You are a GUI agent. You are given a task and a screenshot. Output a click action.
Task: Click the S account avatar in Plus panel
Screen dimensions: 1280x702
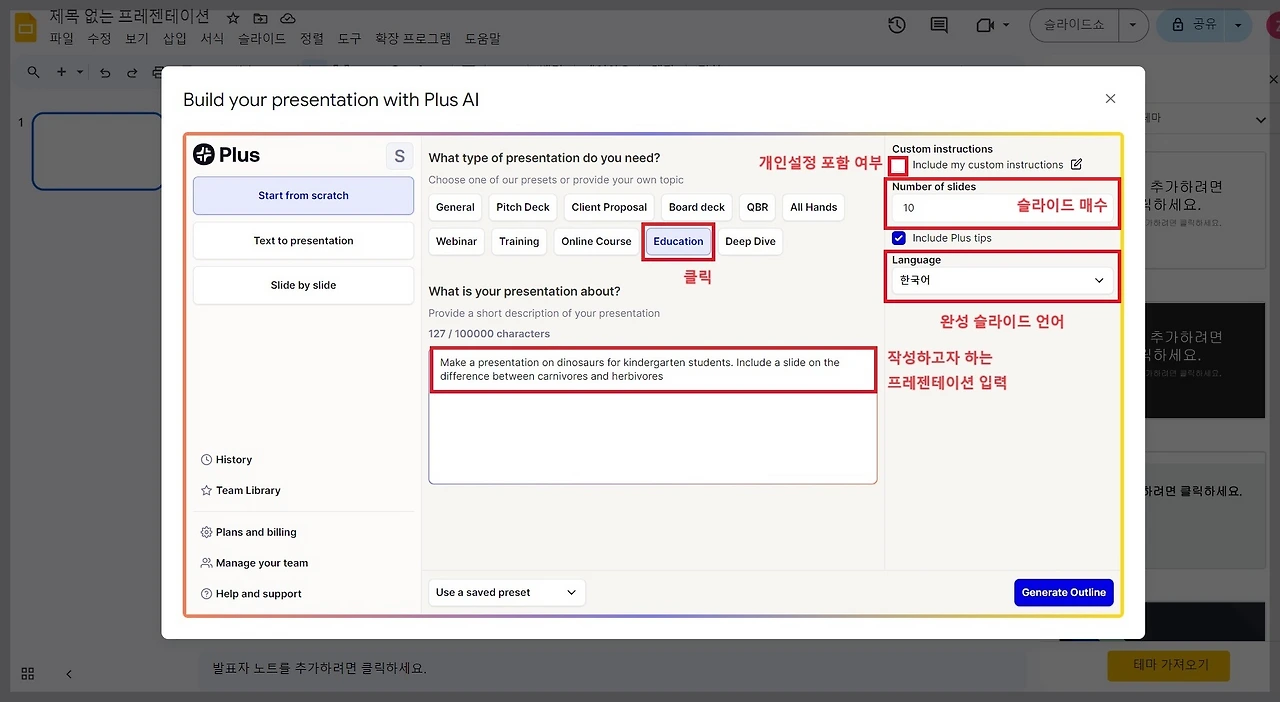(399, 156)
